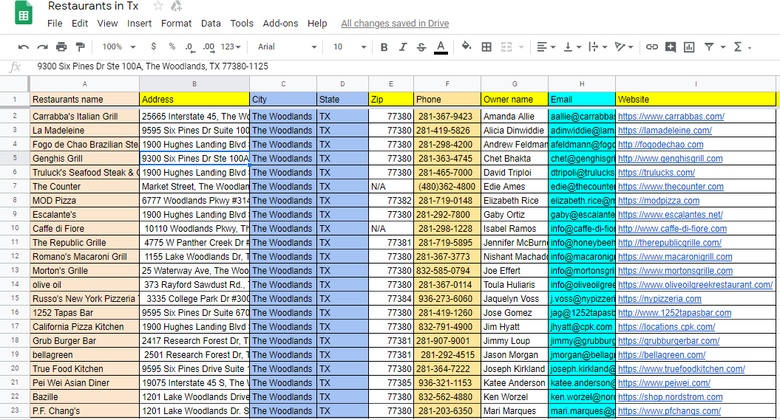780x420 pixels.
Task: Toggle italic text style
Action: (403, 47)
